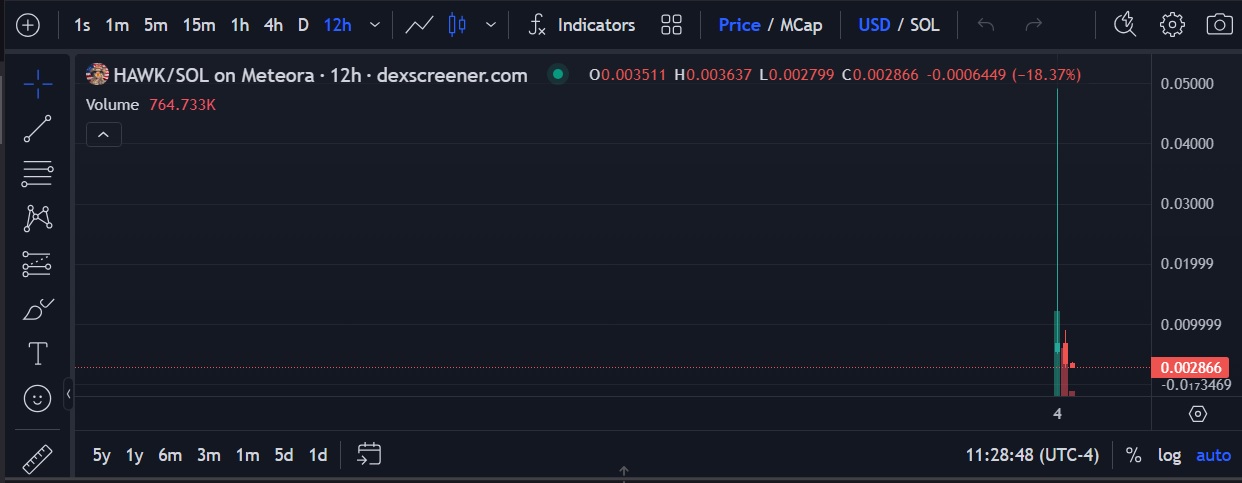Set range to 1d
Image resolution: width=1242 pixels, height=483 pixels.
[x=318, y=455]
